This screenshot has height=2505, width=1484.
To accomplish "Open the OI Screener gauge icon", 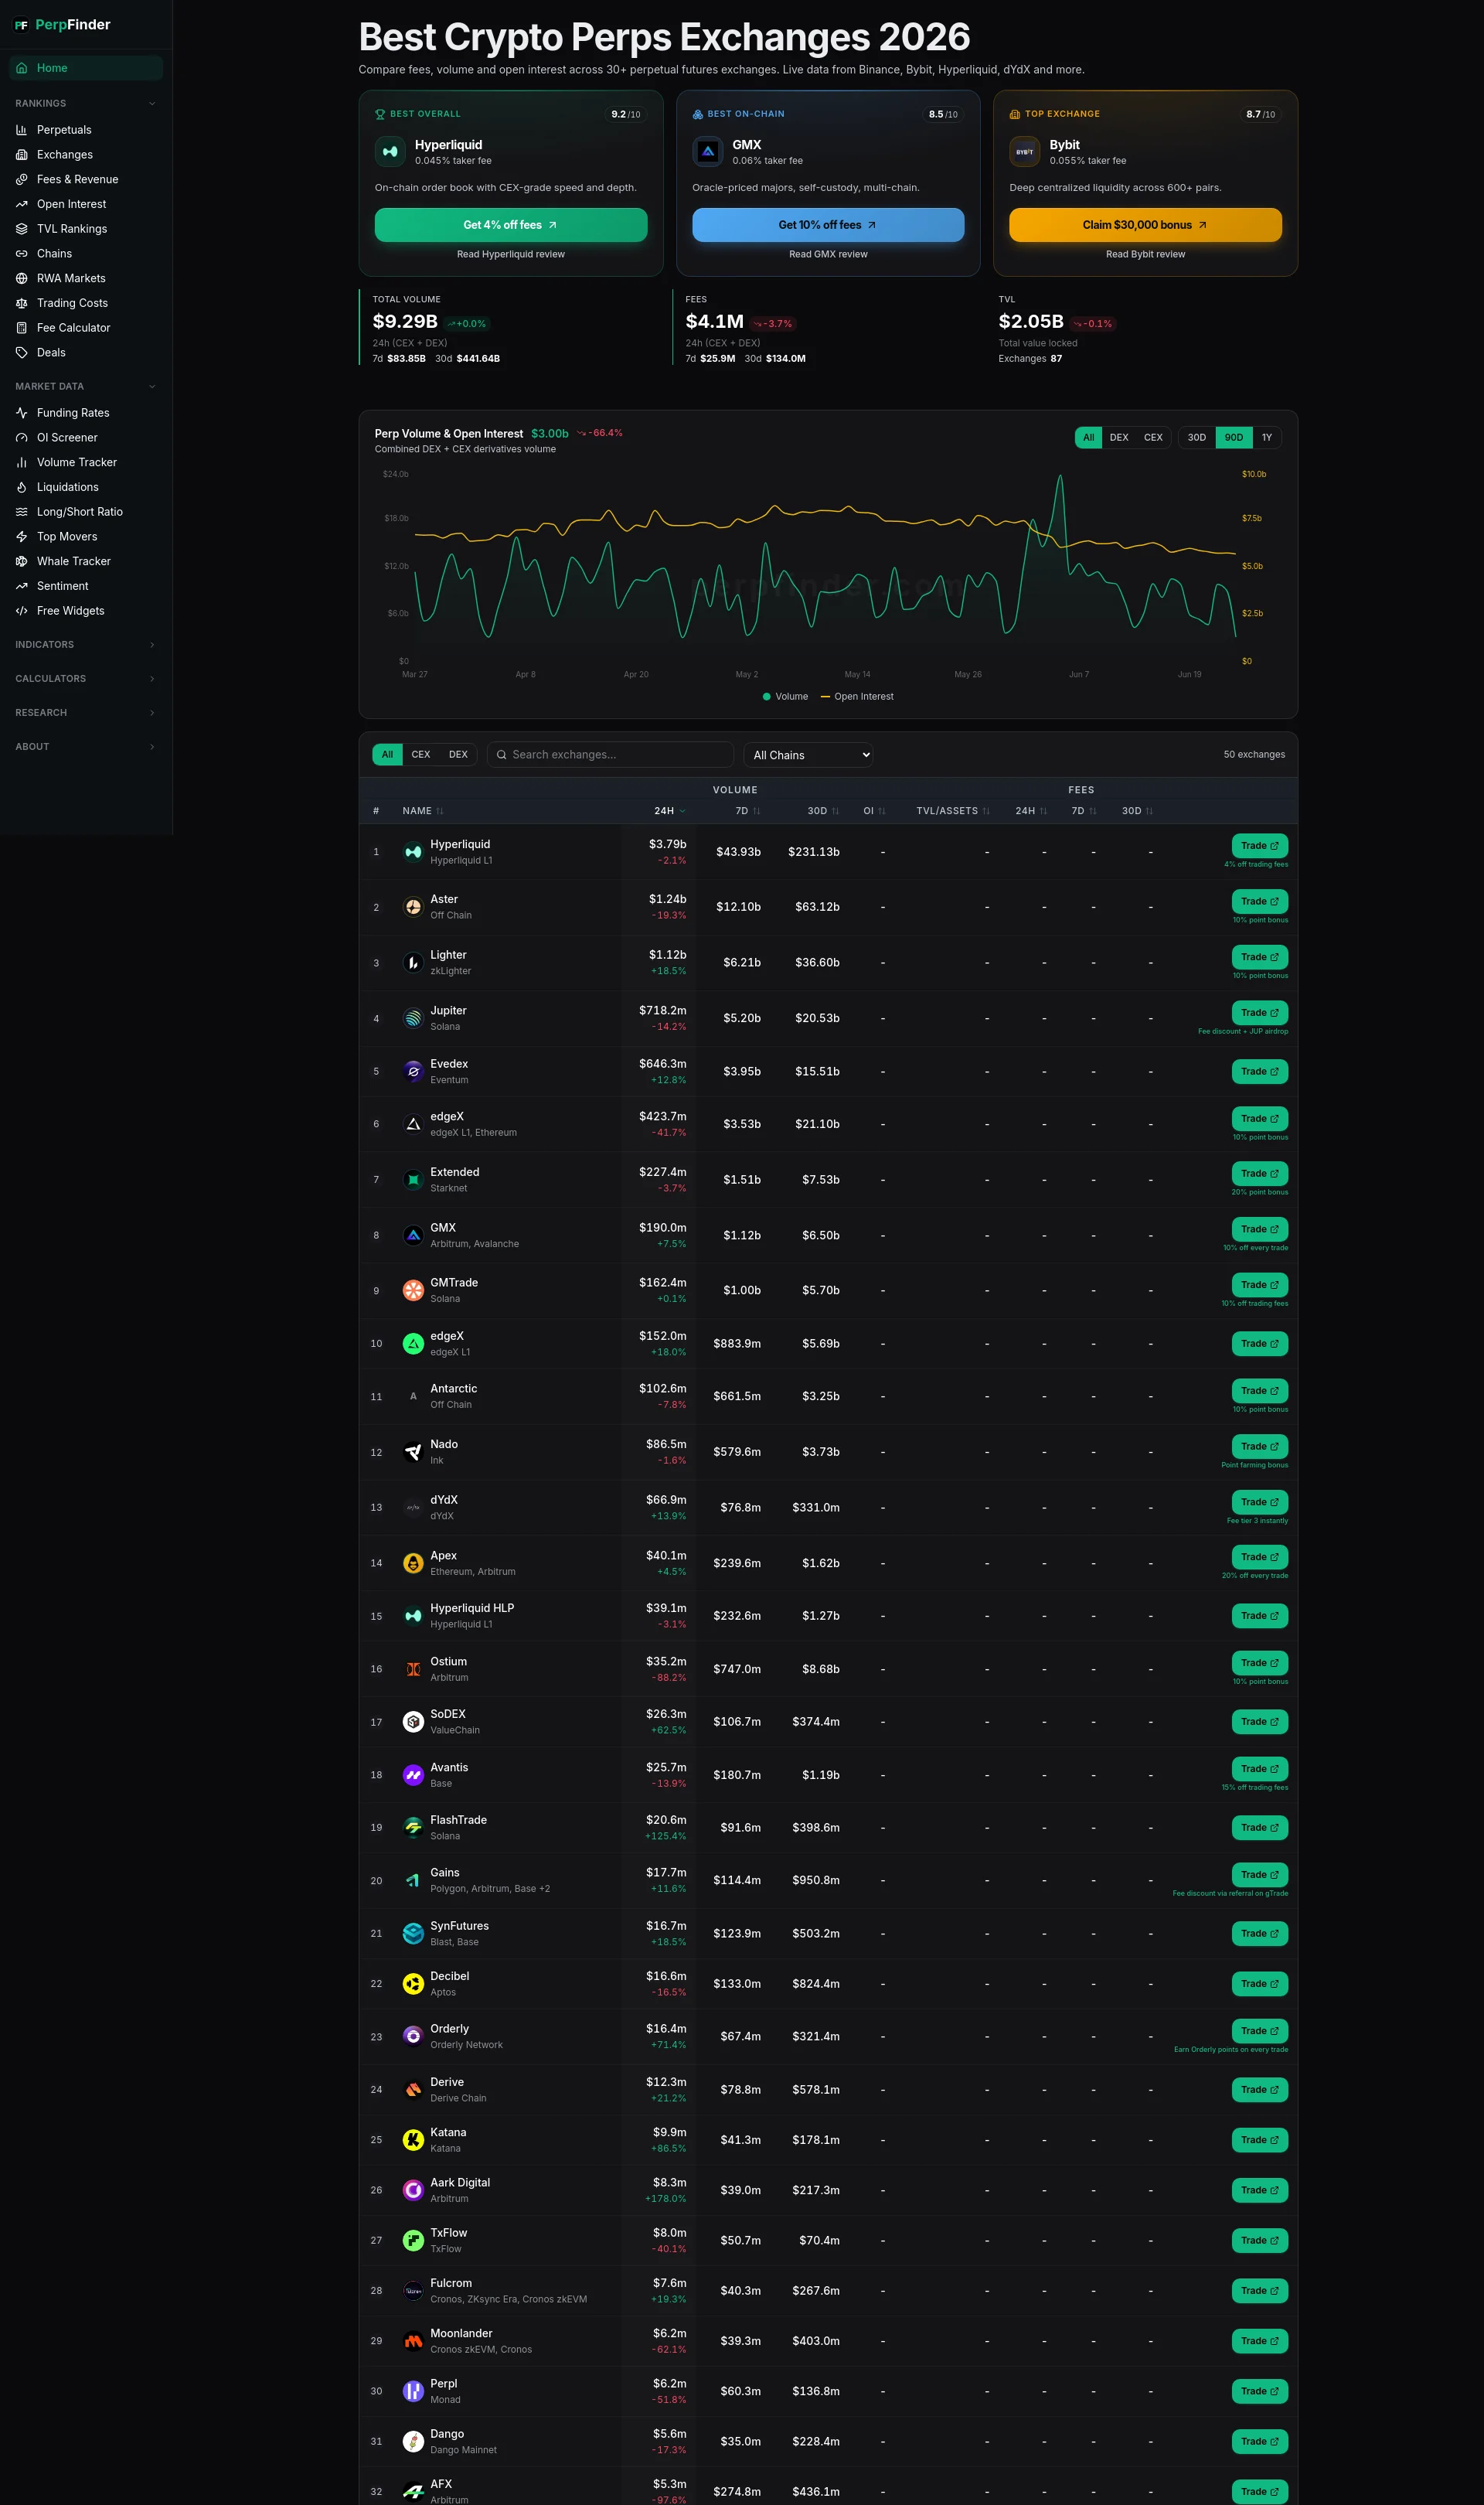I will pyautogui.click(x=22, y=438).
